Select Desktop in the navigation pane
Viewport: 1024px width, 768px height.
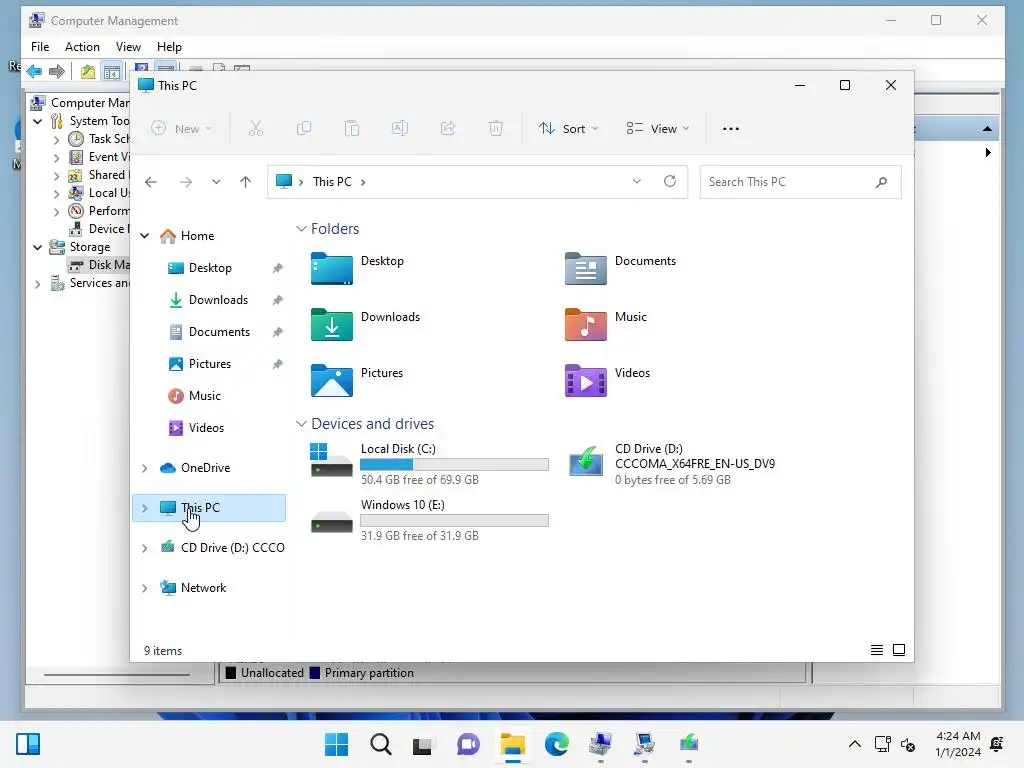coord(210,268)
